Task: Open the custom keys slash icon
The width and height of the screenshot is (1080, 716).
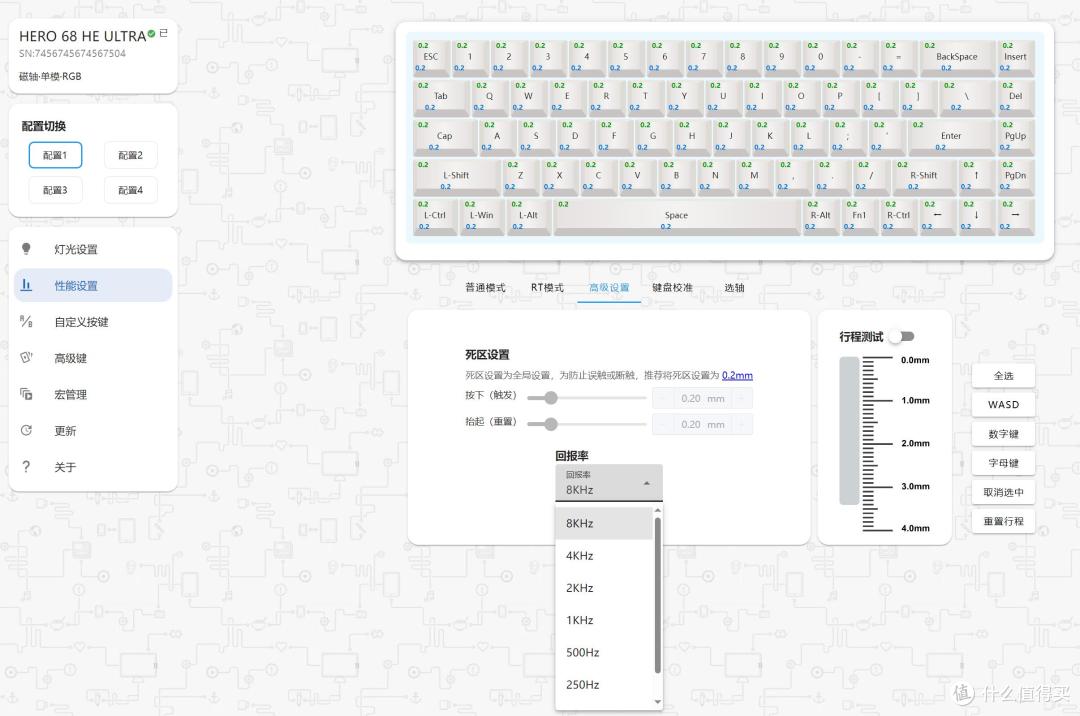Action: [26, 321]
